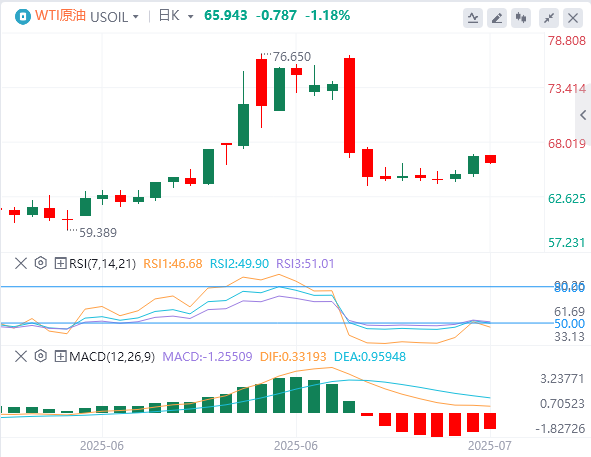The width and height of the screenshot is (591, 457).
Task: Click the 50.00 RSI level label
Action: 570,324
